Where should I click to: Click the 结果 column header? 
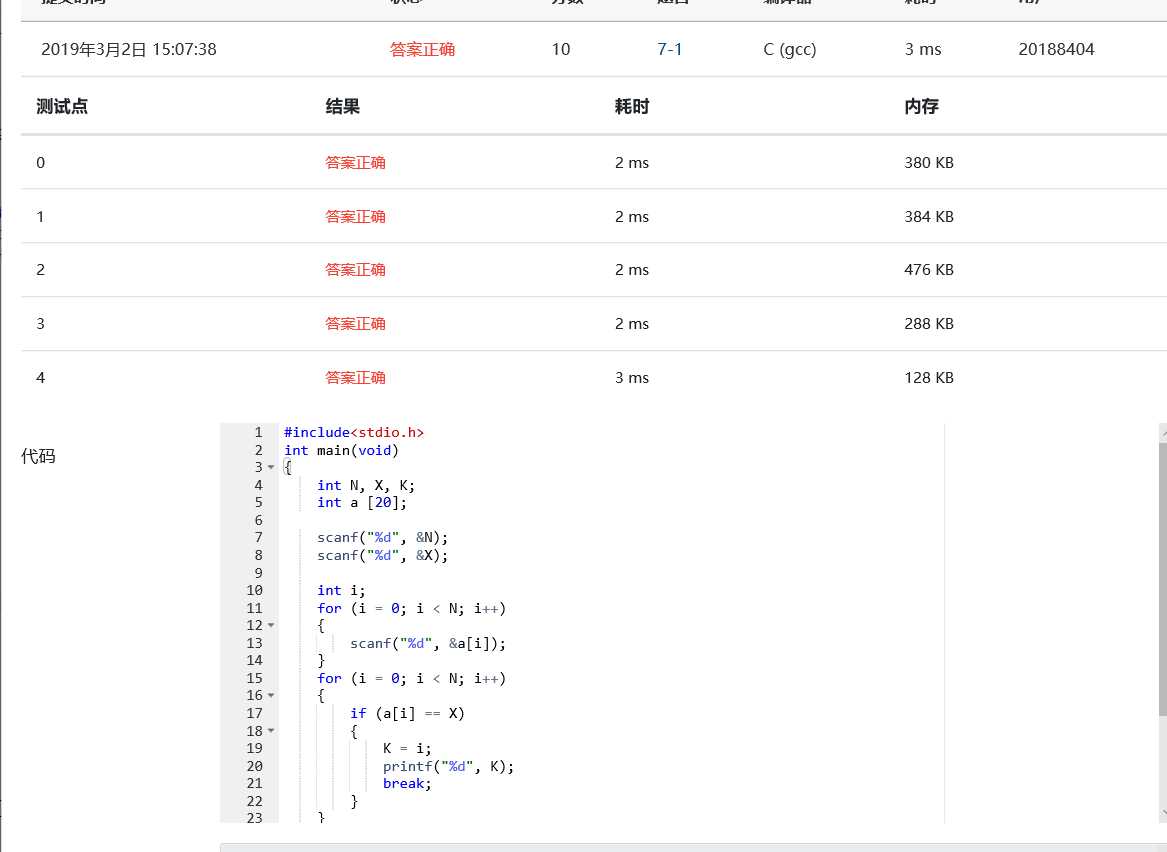[343, 106]
